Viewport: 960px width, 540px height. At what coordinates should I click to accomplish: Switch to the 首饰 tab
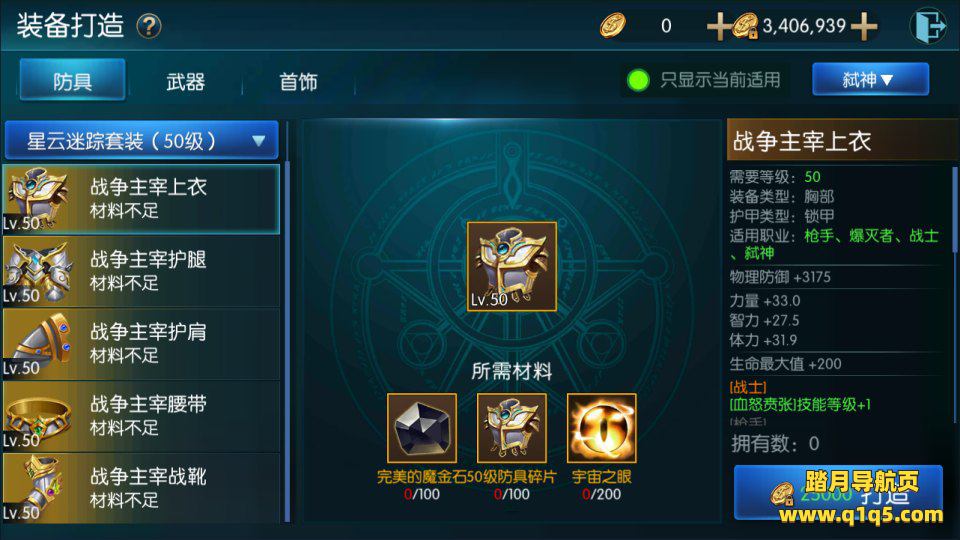point(298,81)
